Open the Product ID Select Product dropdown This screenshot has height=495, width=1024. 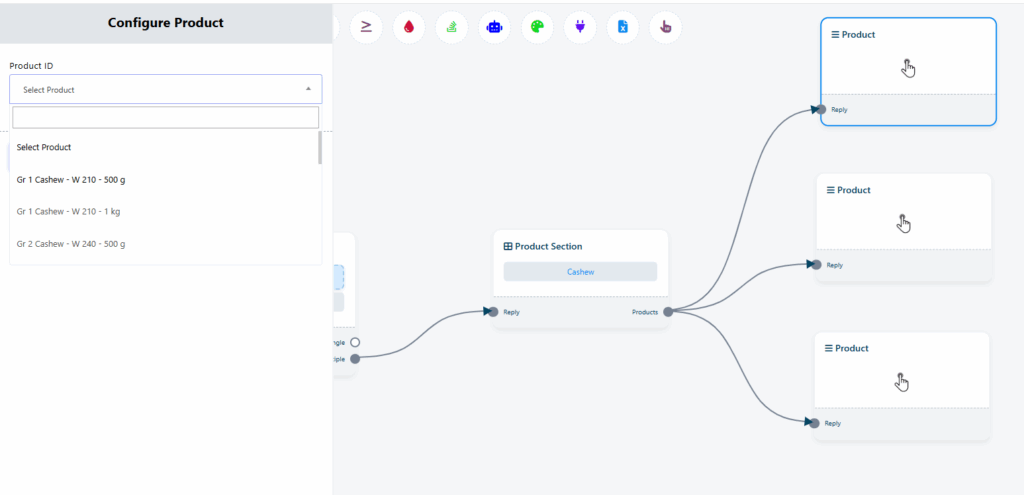click(166, 89)
